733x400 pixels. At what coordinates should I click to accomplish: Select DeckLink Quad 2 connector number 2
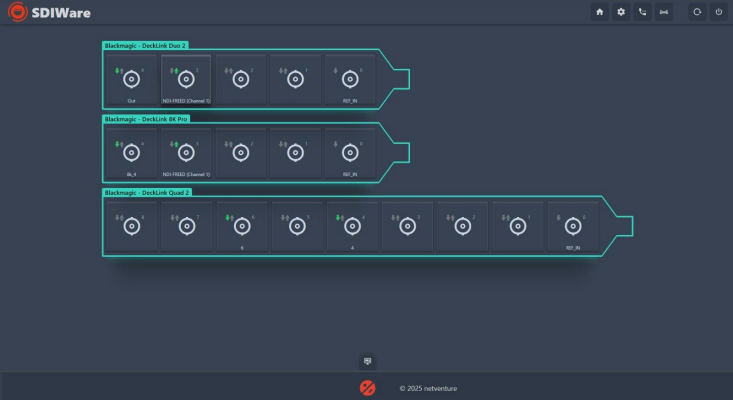tap(463, 227)
